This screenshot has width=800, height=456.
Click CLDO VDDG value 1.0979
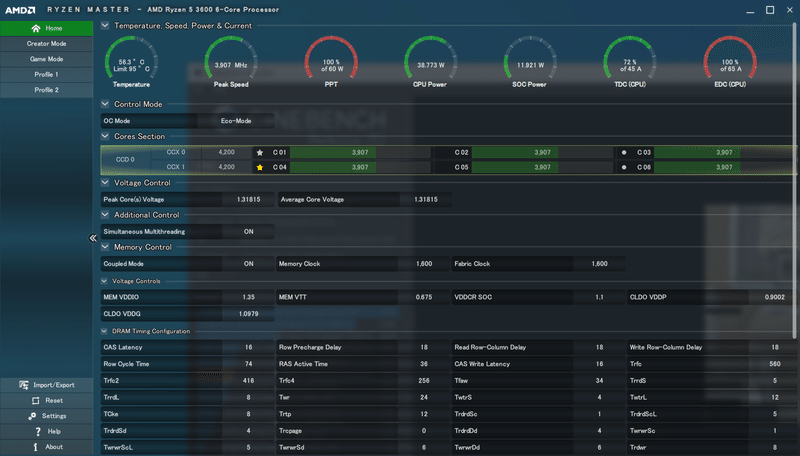pos(248,314)
